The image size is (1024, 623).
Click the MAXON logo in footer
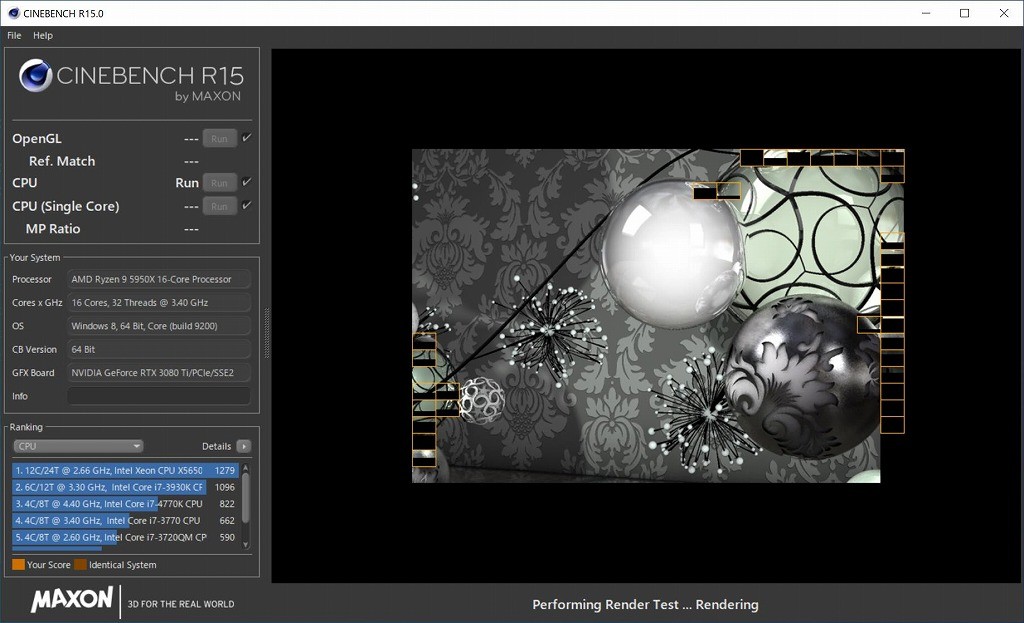pyautogui.click(x=72, y=600)
